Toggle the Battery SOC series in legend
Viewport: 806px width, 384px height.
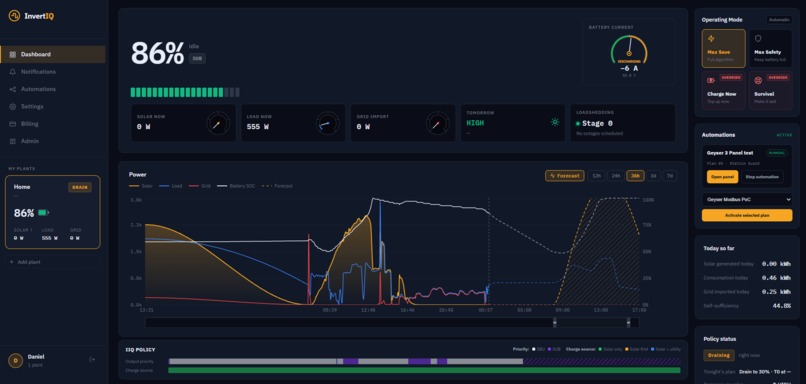(x=236, y=186)
